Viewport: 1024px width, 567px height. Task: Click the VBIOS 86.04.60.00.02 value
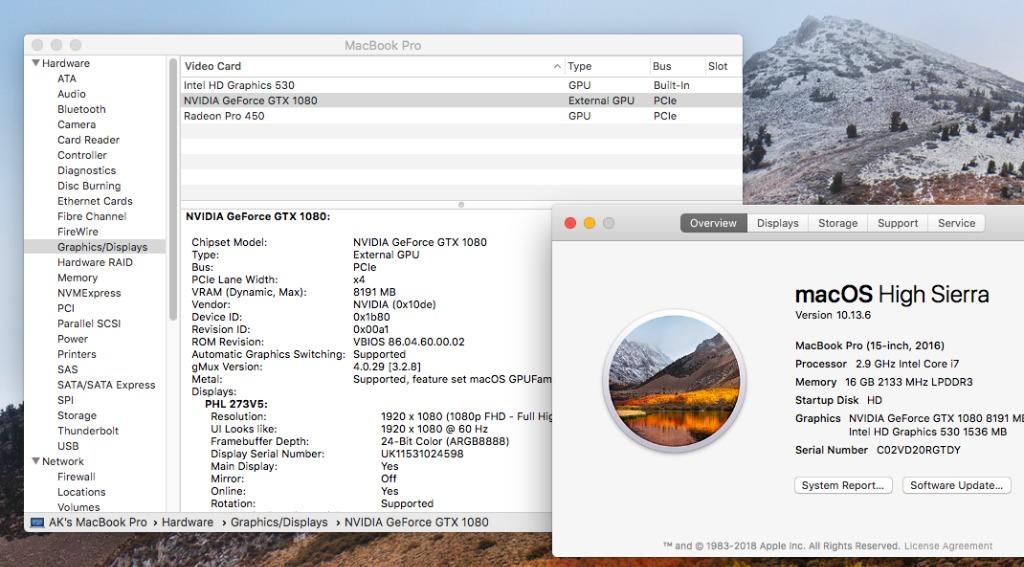coord(409,342)
